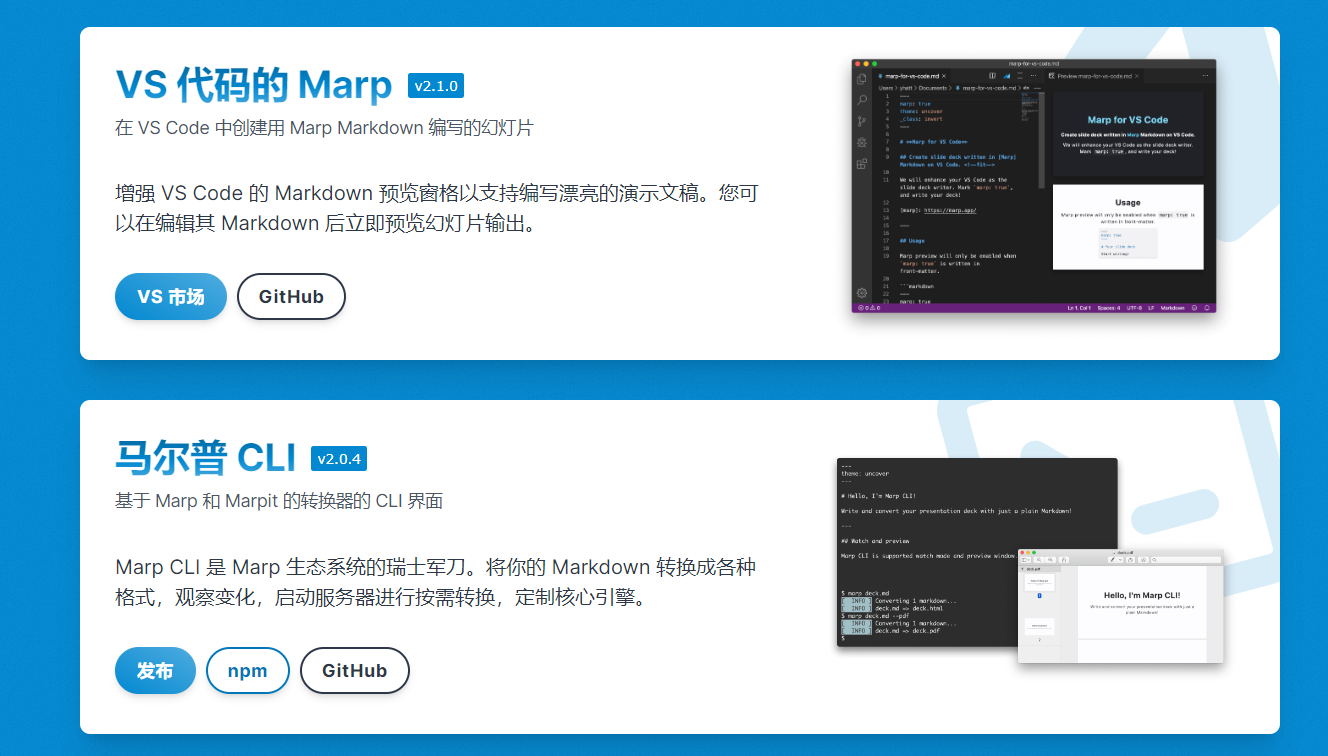1328x756 pixels.
Task: Click the 发布 releases button
Action: coord(155,671)
